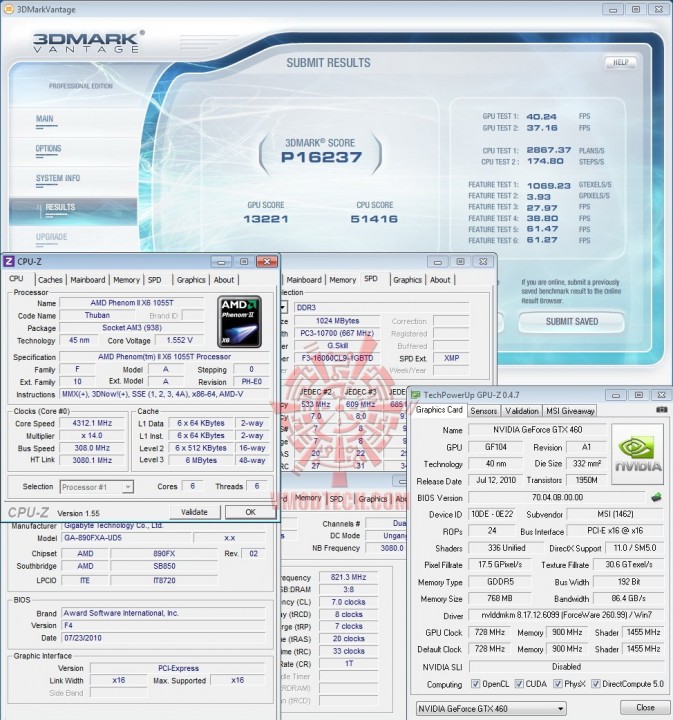673x720 pixels.
Task: Click the Core Speed value 4312.1 MHz
Action: [92, 423]
